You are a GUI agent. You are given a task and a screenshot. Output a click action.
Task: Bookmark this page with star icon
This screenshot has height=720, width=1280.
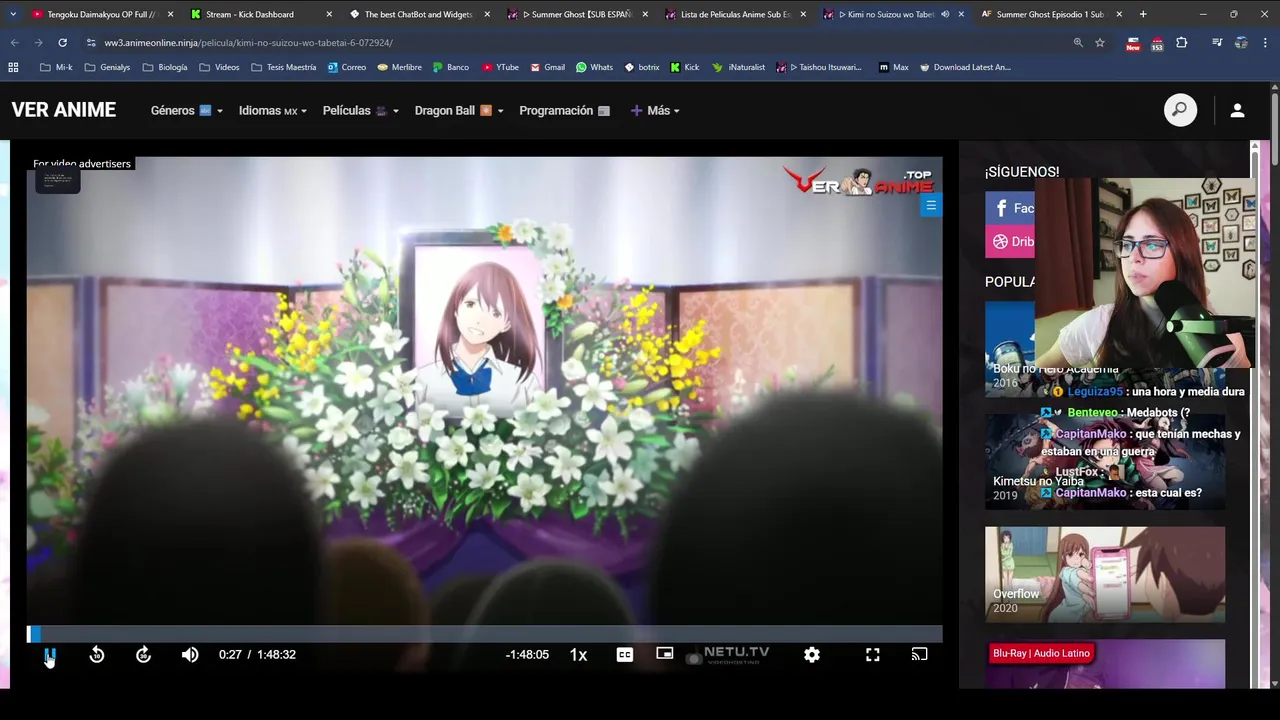[1100, 43]
